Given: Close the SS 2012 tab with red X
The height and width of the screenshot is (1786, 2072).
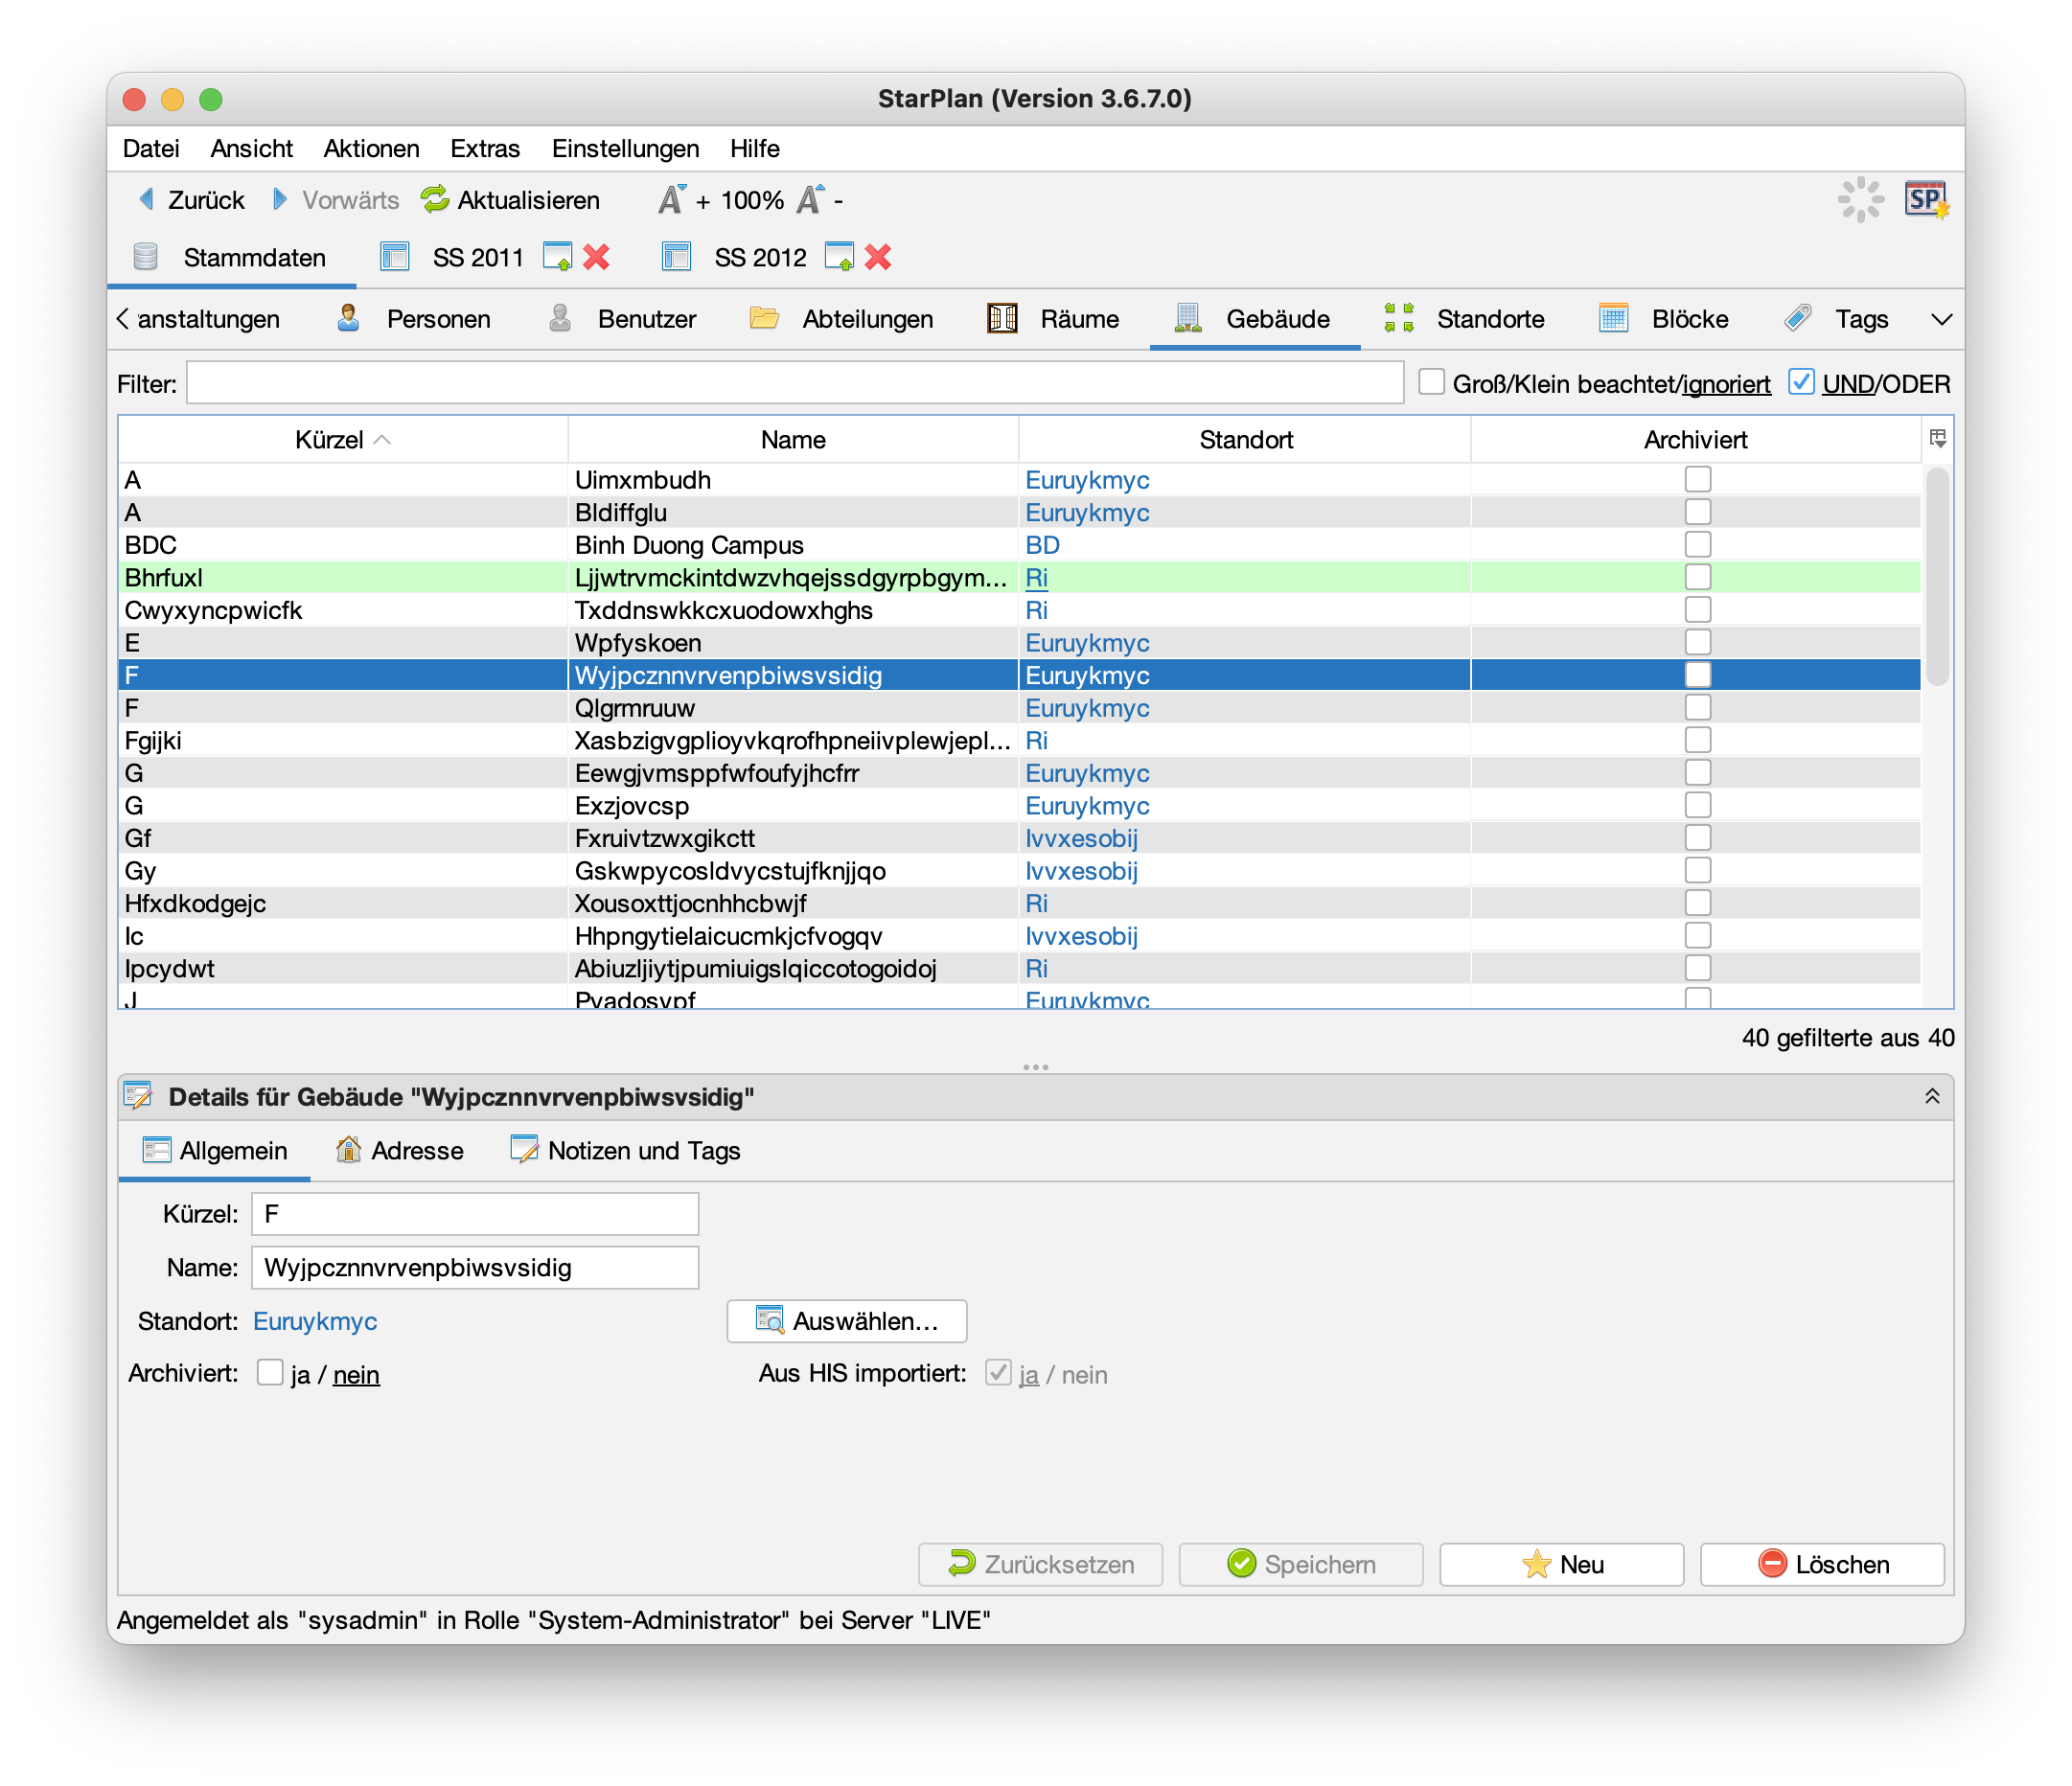Looking at the screenshot, I should (x=878, y=258).
